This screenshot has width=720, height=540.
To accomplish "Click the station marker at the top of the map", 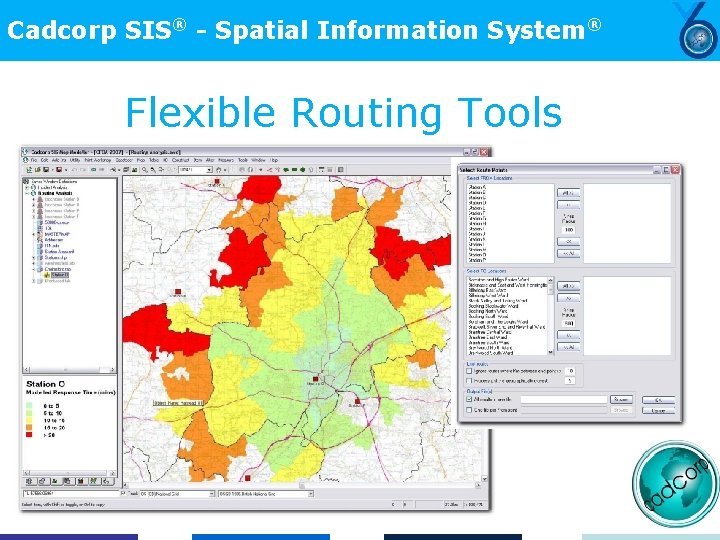I will click(x=217, y=182).
